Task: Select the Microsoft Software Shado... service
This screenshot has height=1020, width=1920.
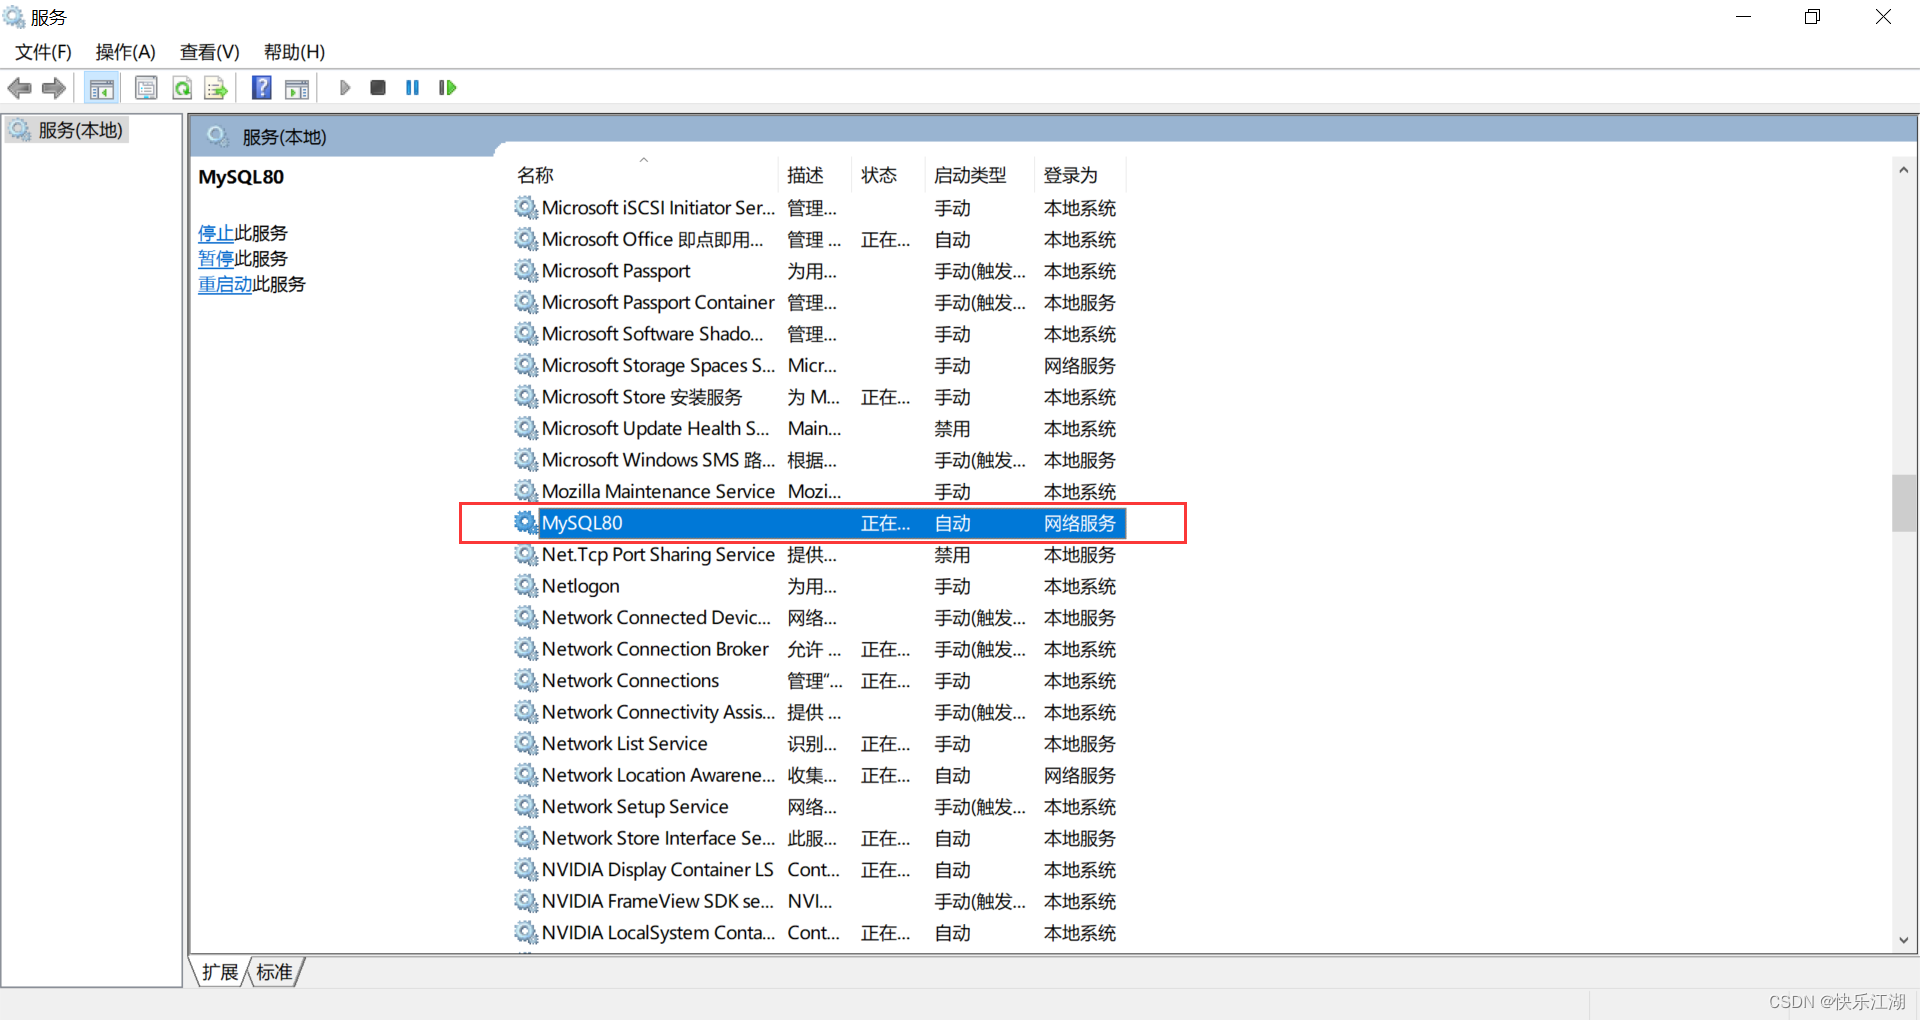Action: (x=652, y=334)
